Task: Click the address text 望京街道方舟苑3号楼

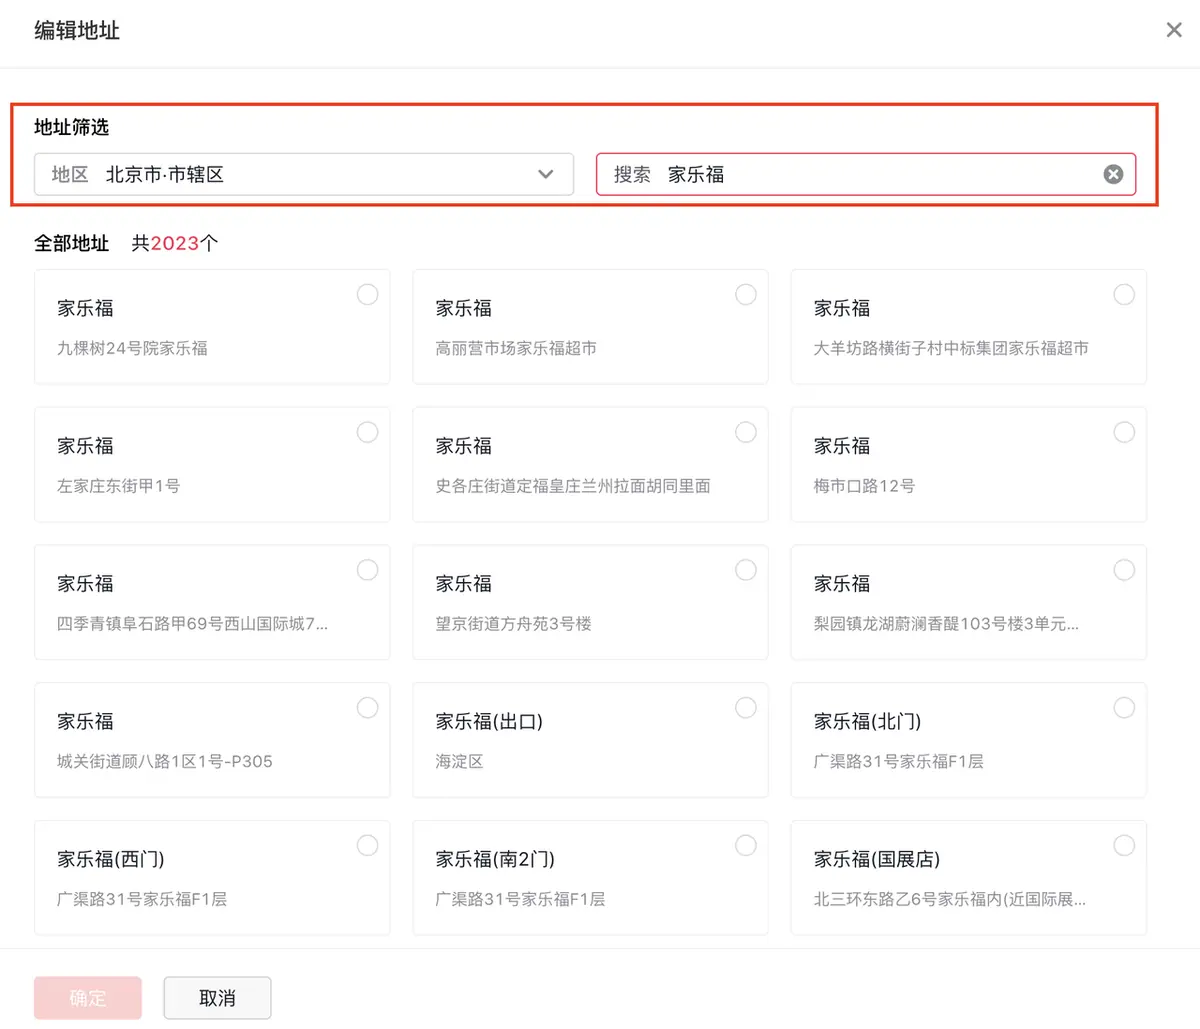Action: (513, 624)
